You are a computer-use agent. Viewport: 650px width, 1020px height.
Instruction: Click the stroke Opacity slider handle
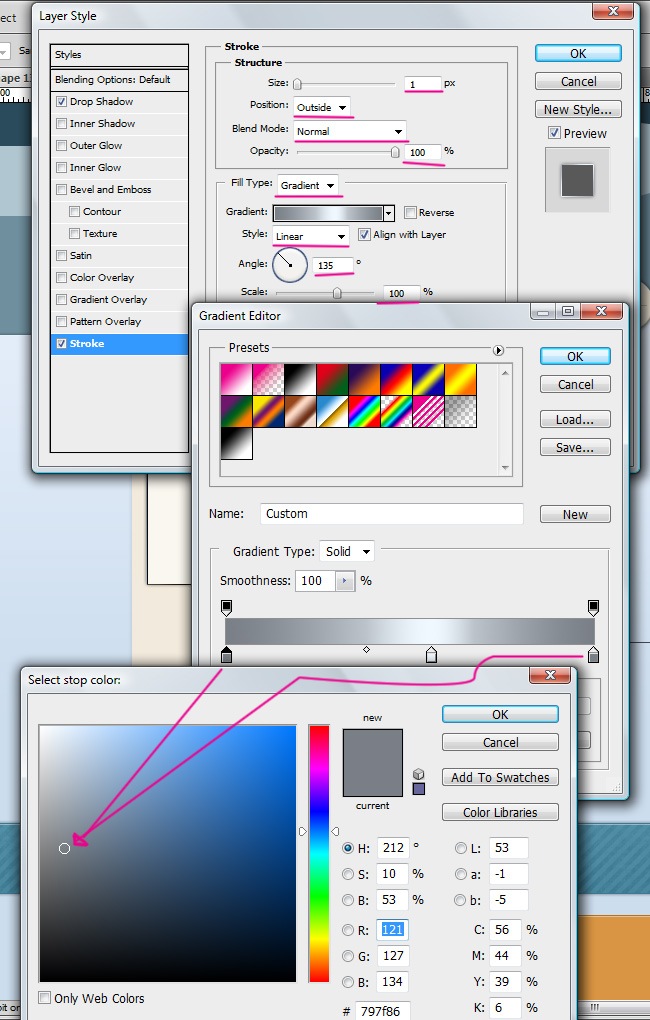click(x=395, y=152)
